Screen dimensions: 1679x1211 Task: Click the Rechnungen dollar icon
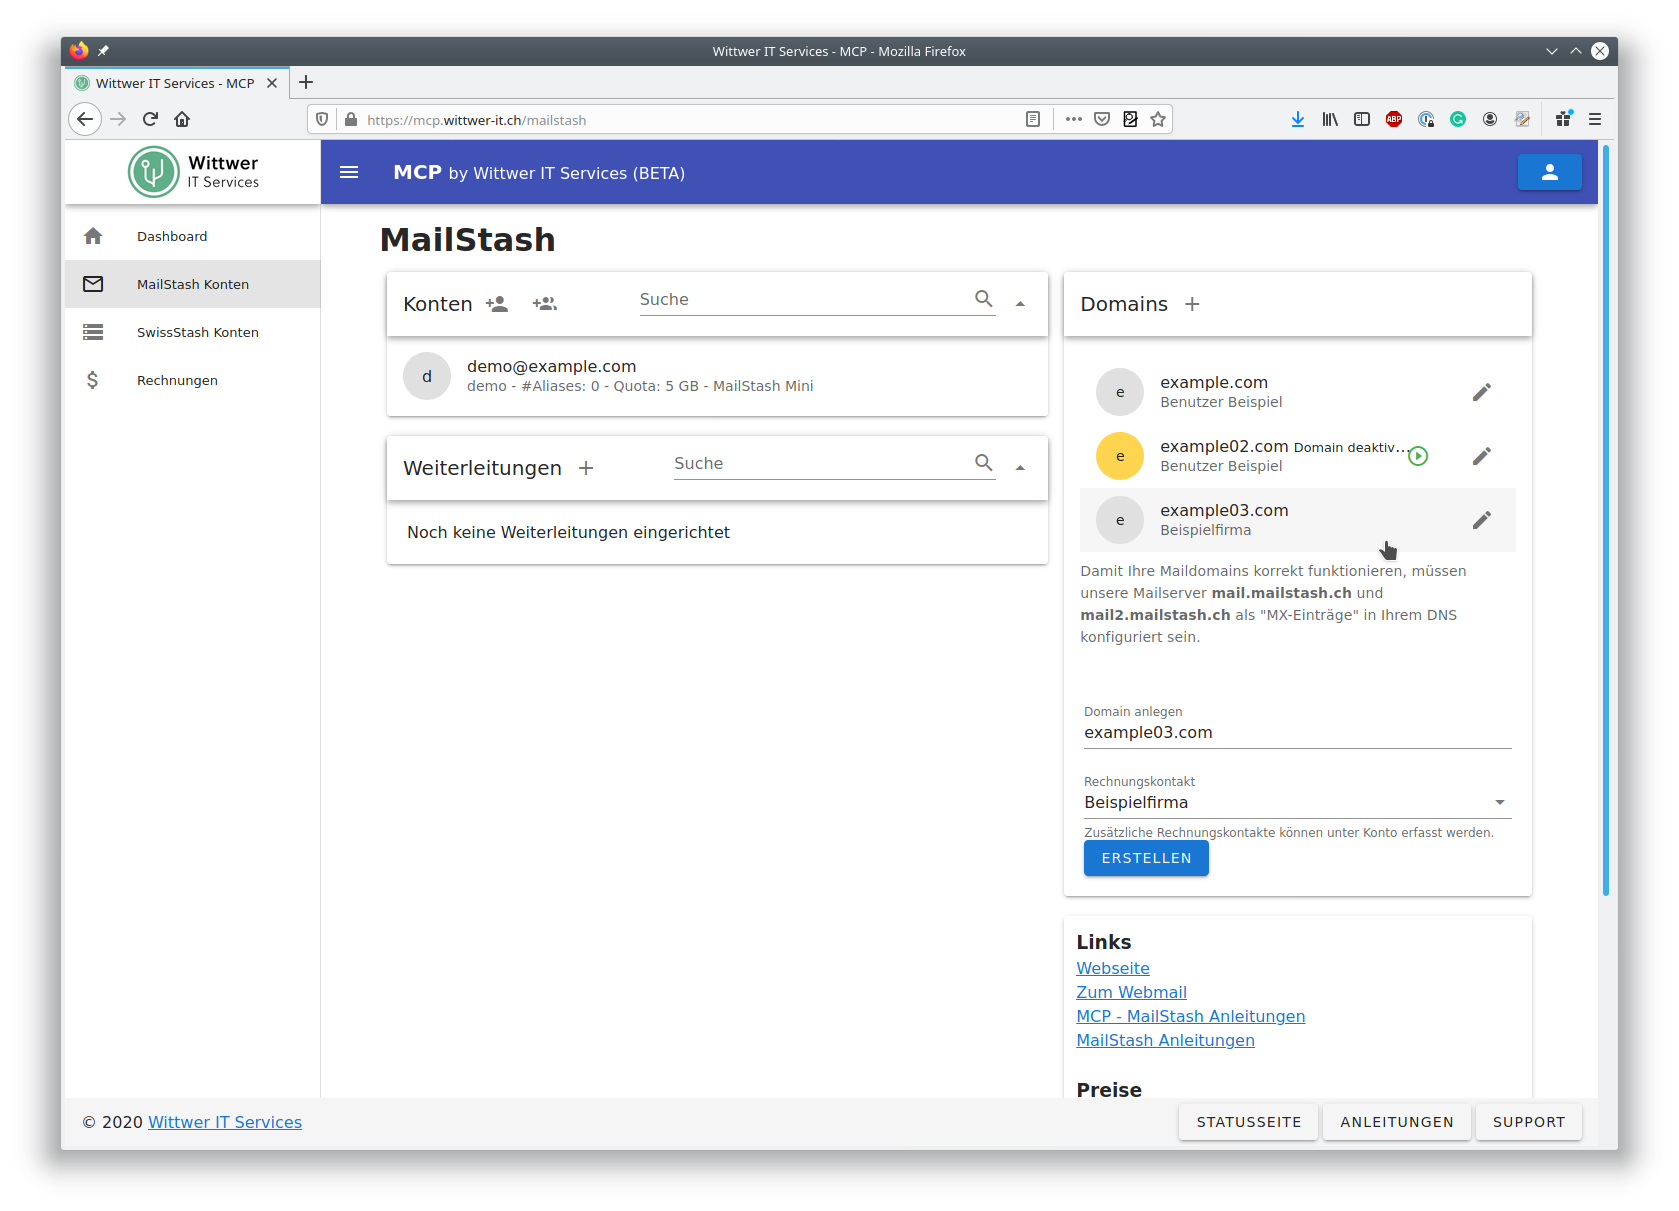pyautogui.click(x=93, y=380)
